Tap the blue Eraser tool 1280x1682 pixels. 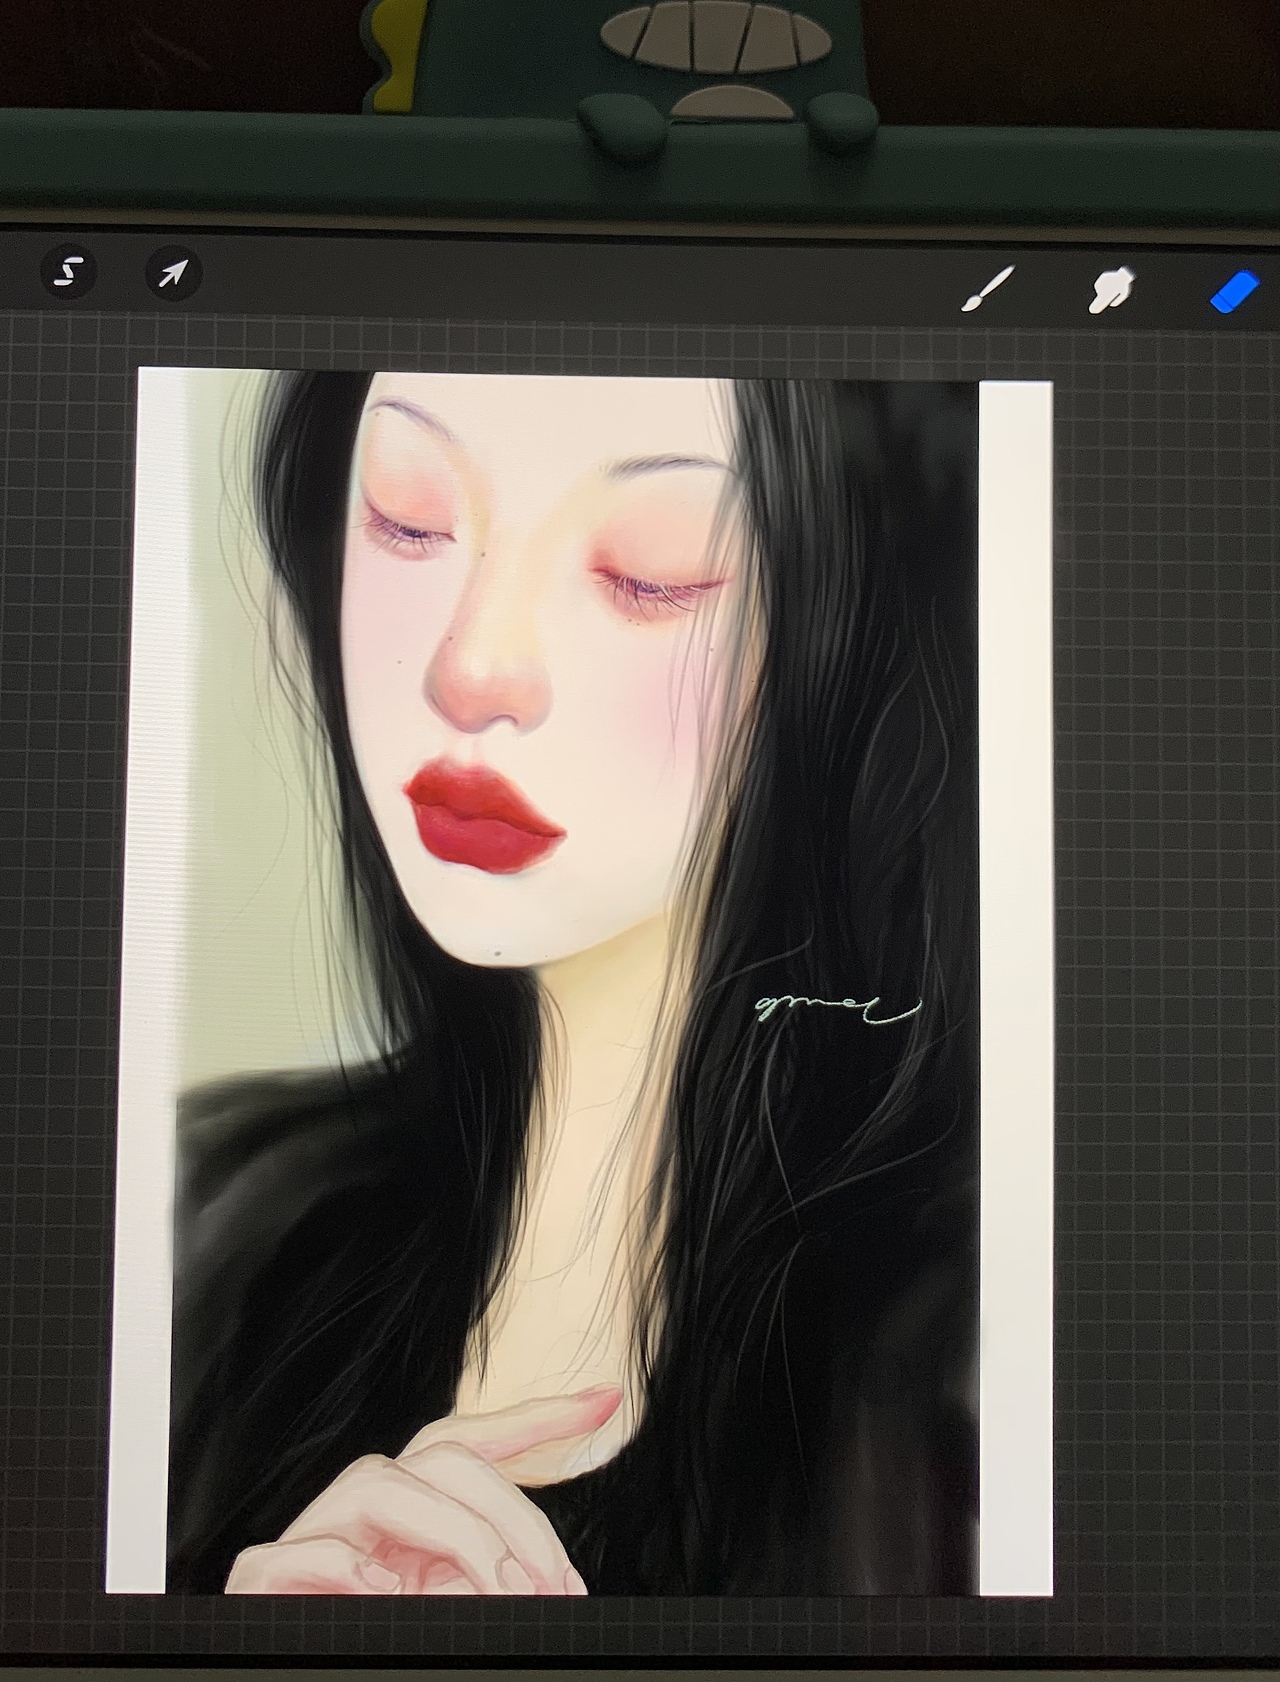1234,291
